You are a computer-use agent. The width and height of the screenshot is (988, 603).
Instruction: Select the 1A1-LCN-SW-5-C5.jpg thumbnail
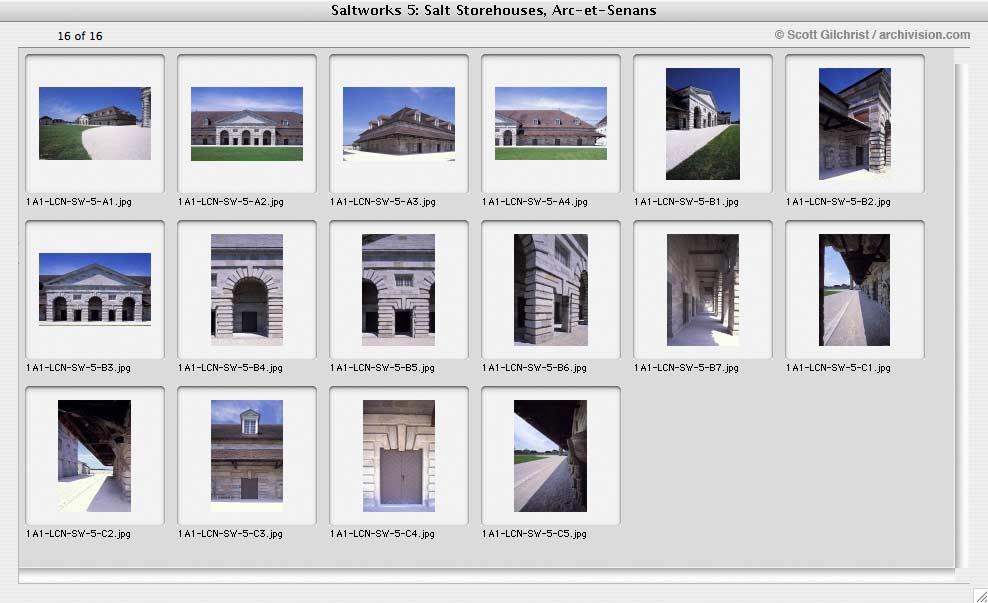pos(551,456)
